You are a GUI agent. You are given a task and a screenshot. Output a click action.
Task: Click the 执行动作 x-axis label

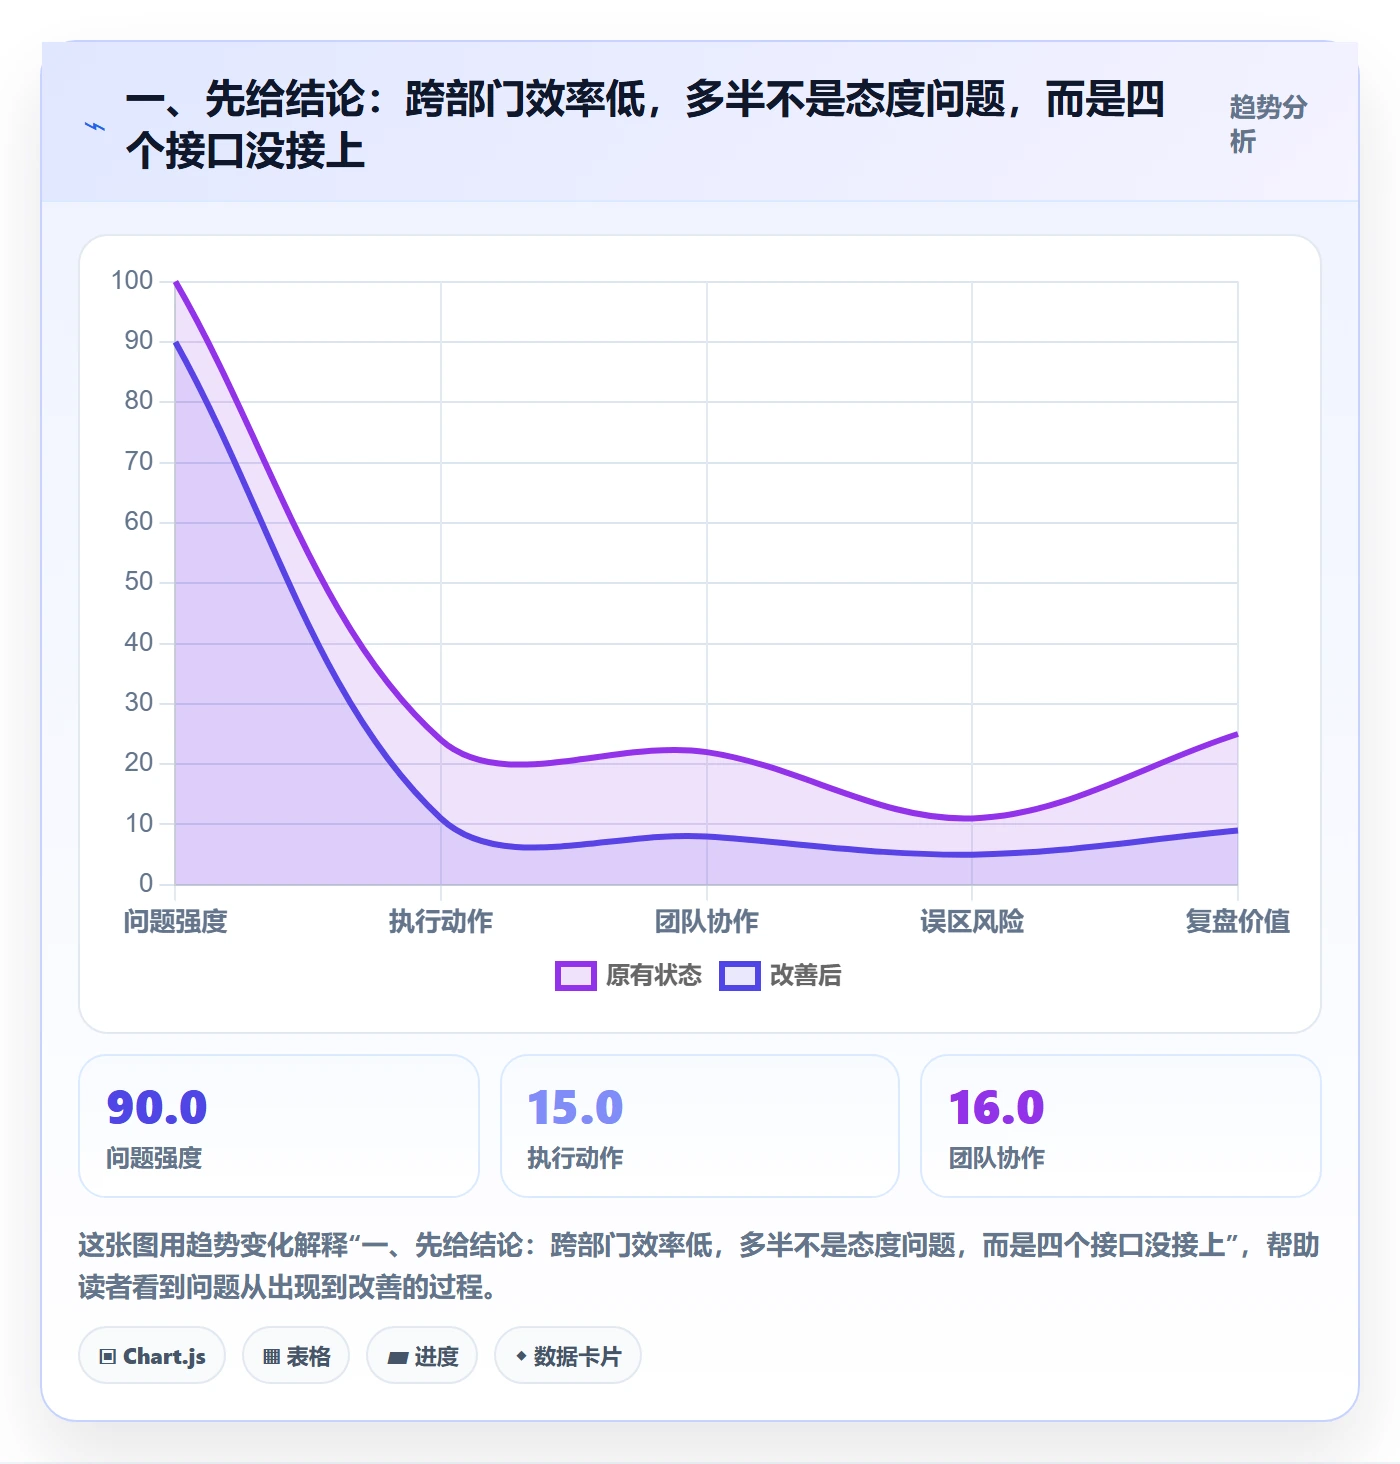pyautogui.click(x=441, y=921)
